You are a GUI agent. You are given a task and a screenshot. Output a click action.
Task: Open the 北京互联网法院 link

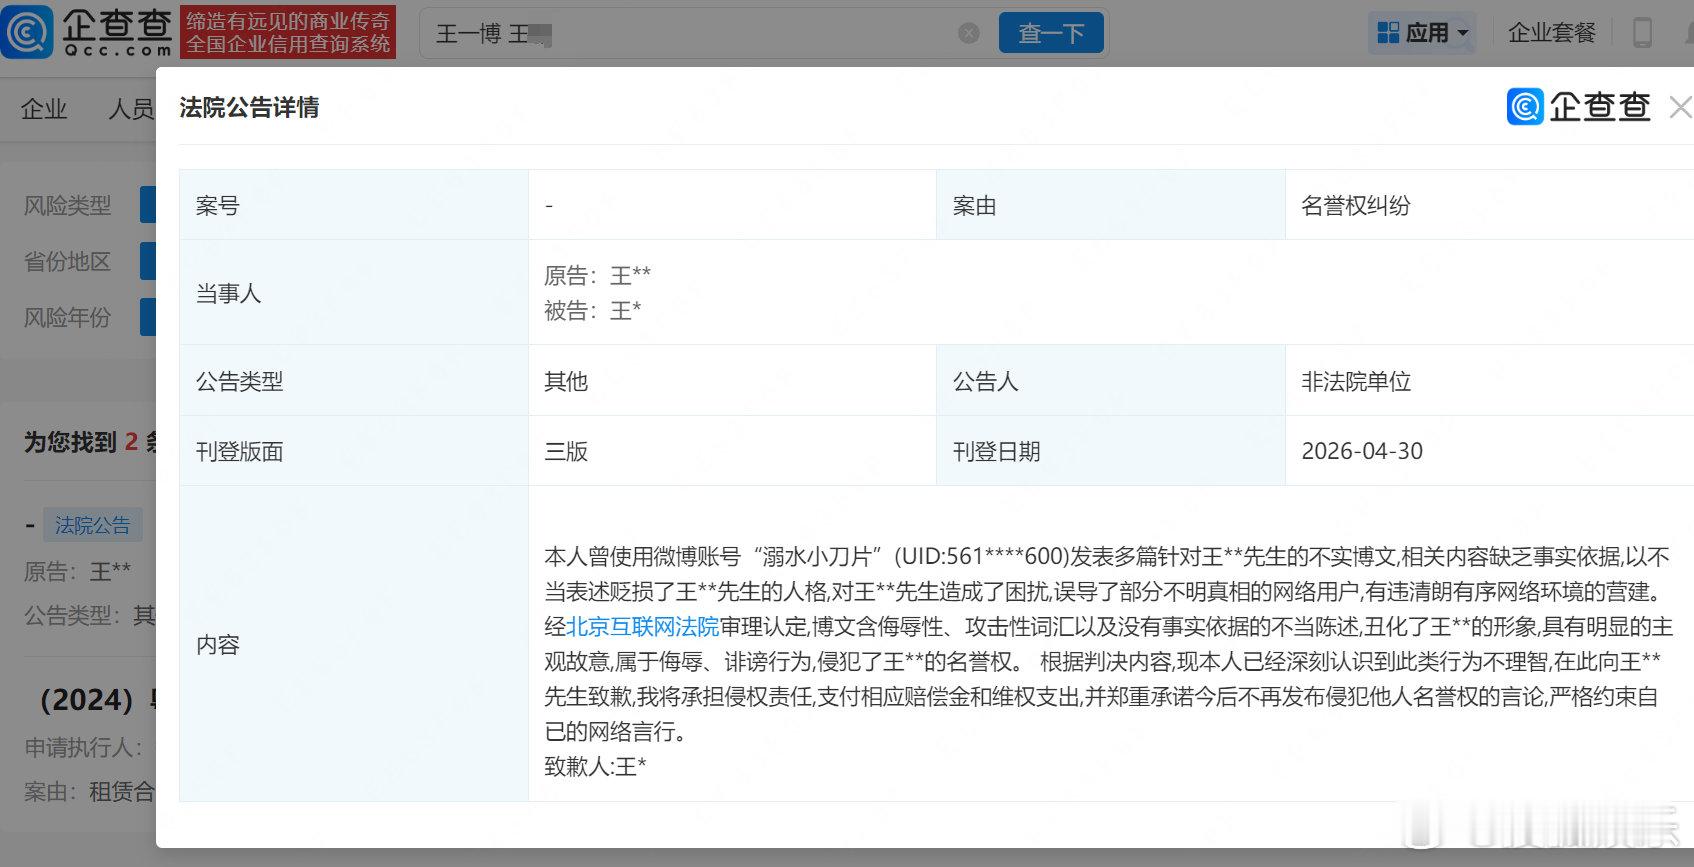click(x=643, y=627)
